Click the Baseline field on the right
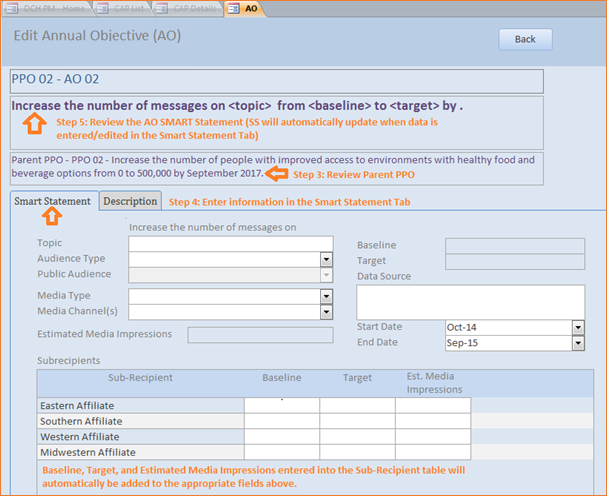 (x=515, y=246)
